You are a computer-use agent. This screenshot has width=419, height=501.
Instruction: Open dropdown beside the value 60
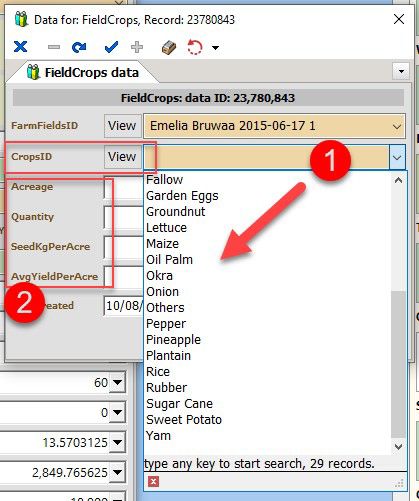117,383
